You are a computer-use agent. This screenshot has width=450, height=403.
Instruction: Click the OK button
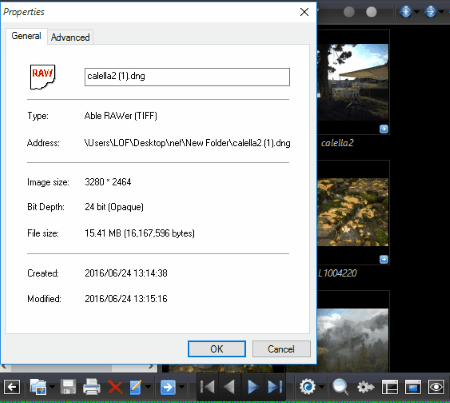tap(217, 349)
